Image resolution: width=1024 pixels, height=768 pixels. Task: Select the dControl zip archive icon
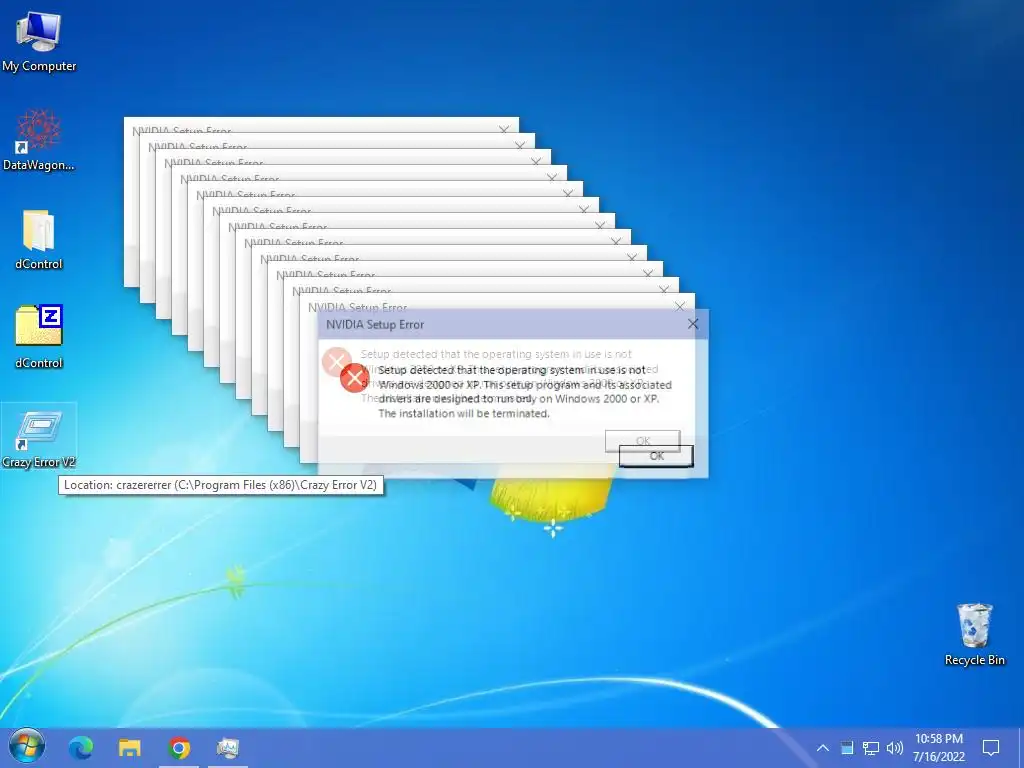[x=39, y=337]
